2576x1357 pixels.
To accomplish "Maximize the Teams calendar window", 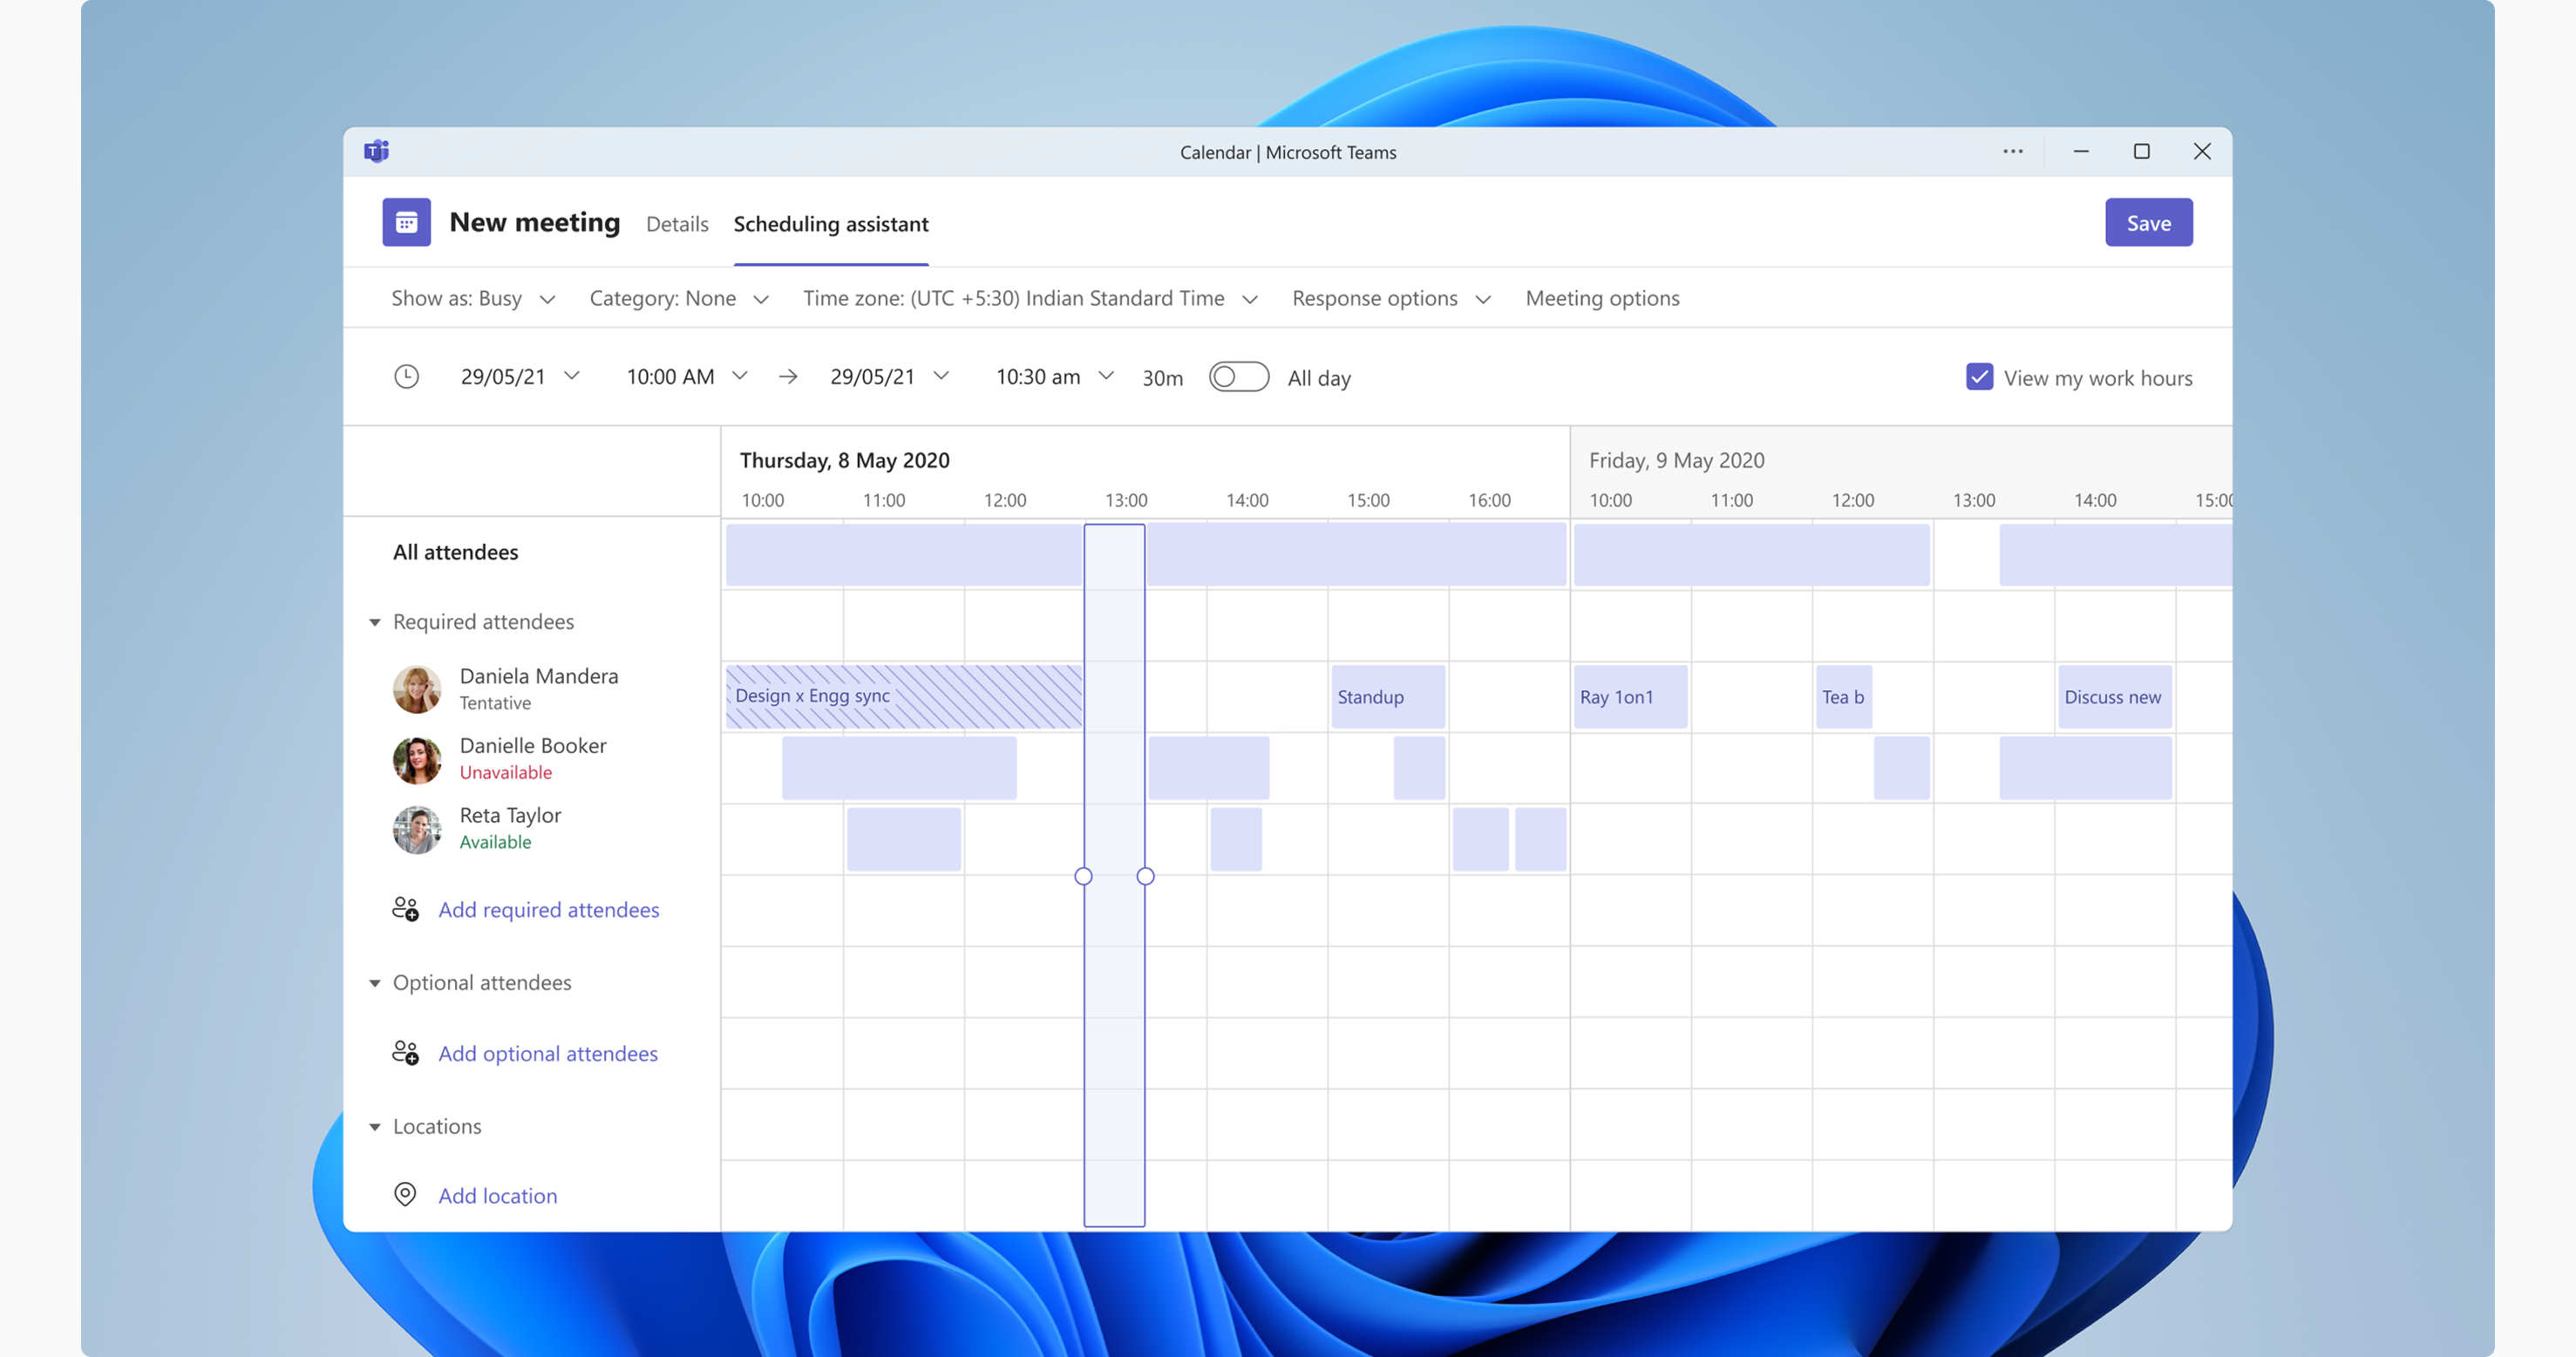I will pos(2141,151).
